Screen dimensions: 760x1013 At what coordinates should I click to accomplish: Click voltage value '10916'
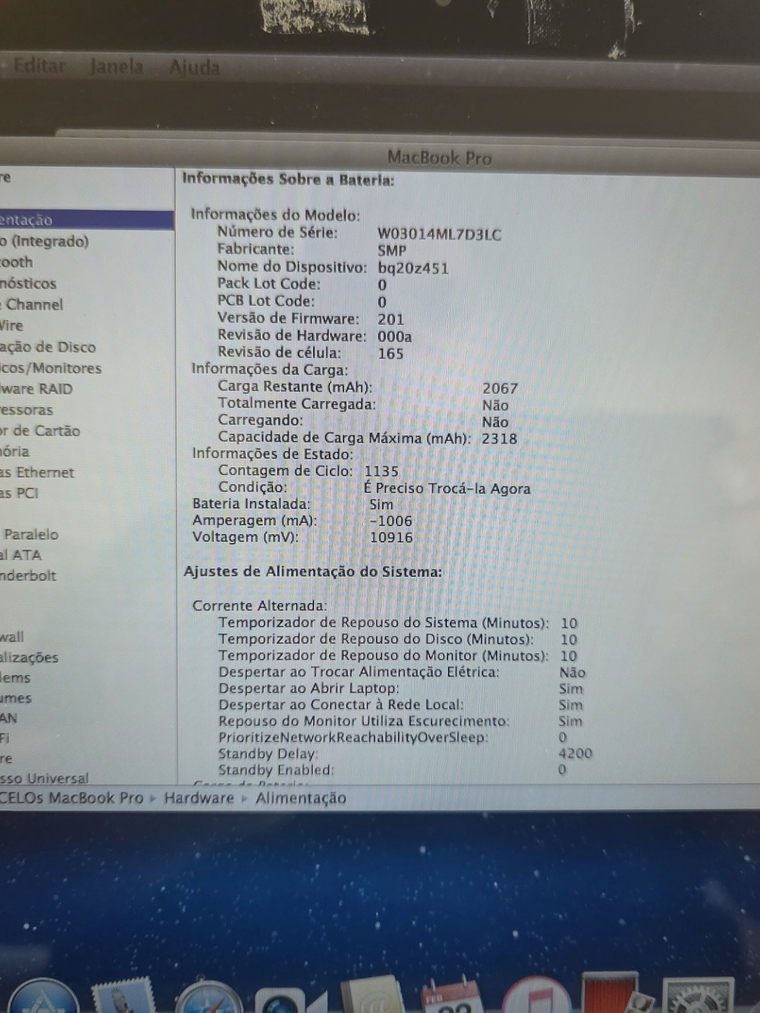click(391, 538)
